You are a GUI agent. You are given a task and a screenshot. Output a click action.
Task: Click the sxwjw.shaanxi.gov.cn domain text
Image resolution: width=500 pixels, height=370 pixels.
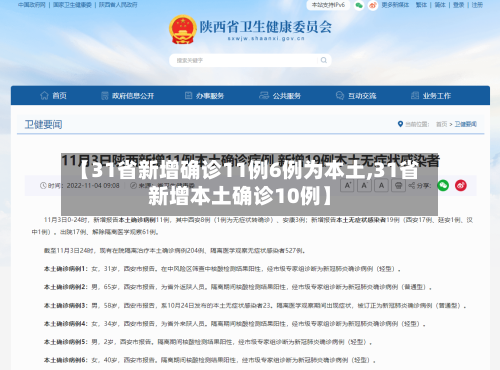[266, 39]
